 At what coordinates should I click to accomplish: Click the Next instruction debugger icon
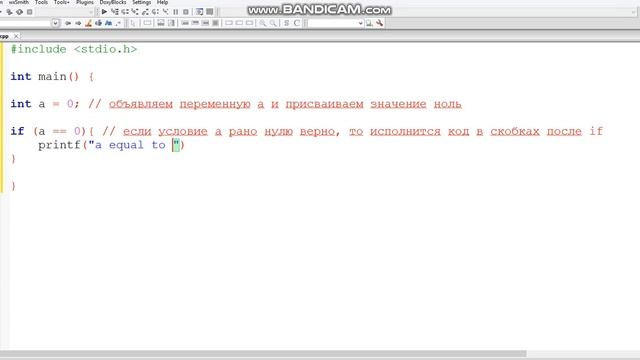tap(156, 12)
